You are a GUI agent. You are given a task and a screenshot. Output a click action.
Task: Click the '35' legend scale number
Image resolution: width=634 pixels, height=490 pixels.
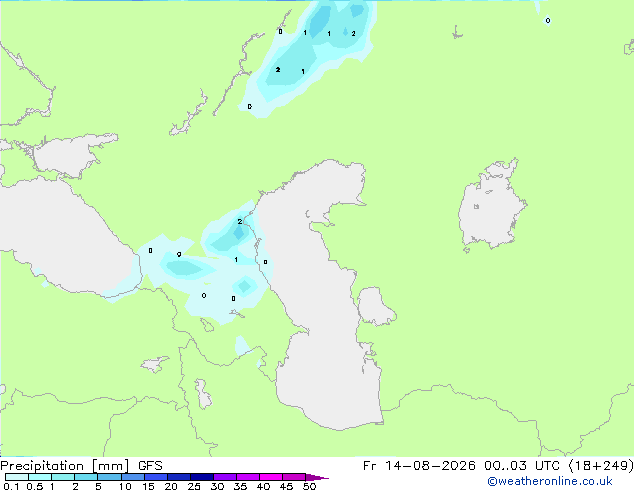click(x=240, y=486)
